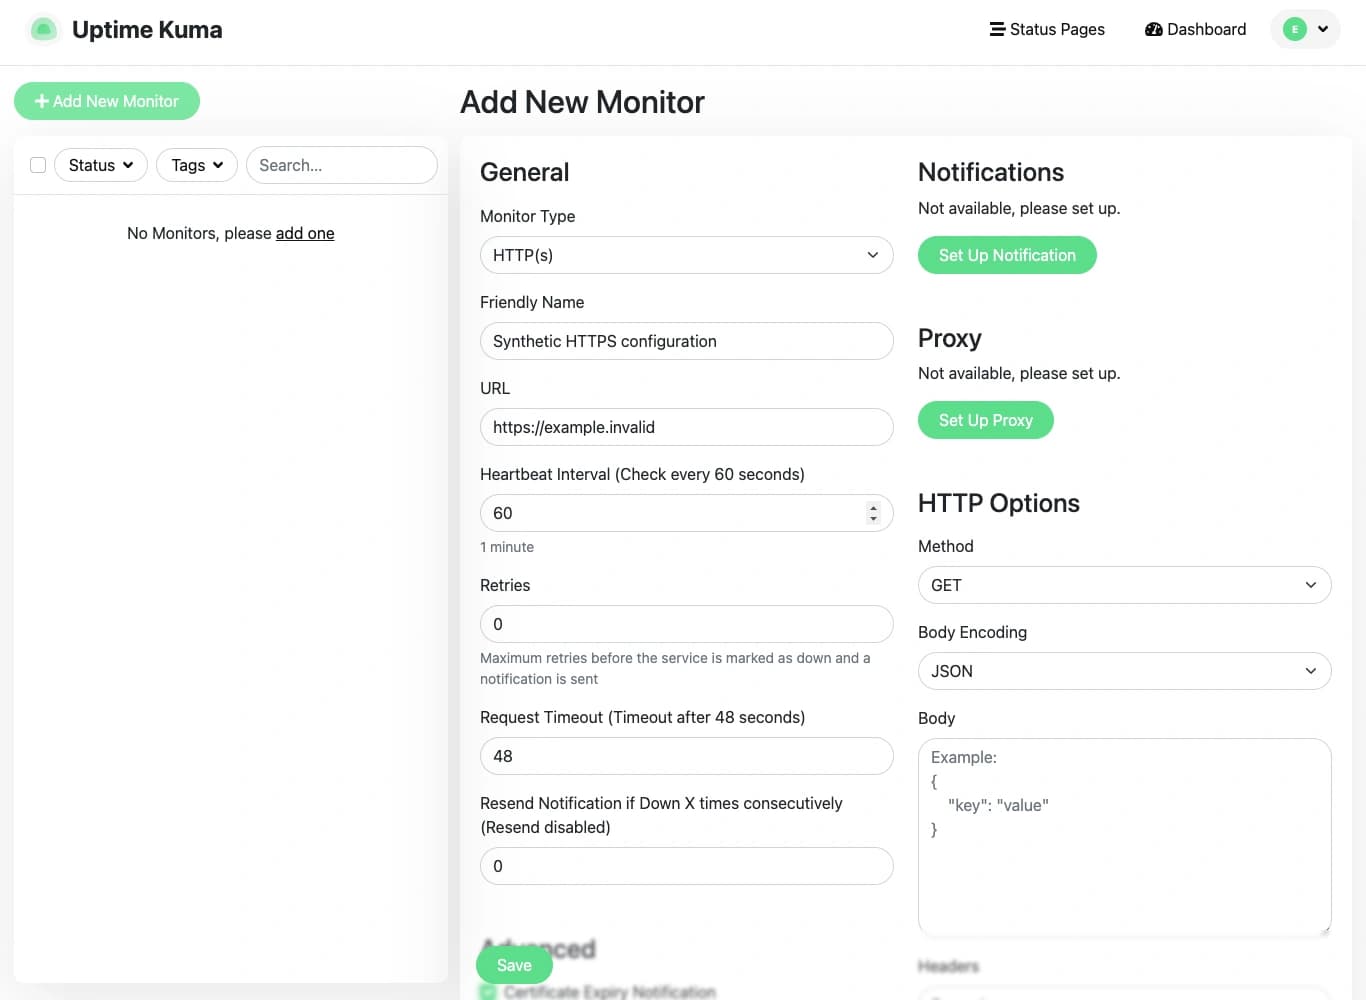Edit the Retries field
Image resolution: width=1366 pixels, height=1000 pixels.
[687, 624]
